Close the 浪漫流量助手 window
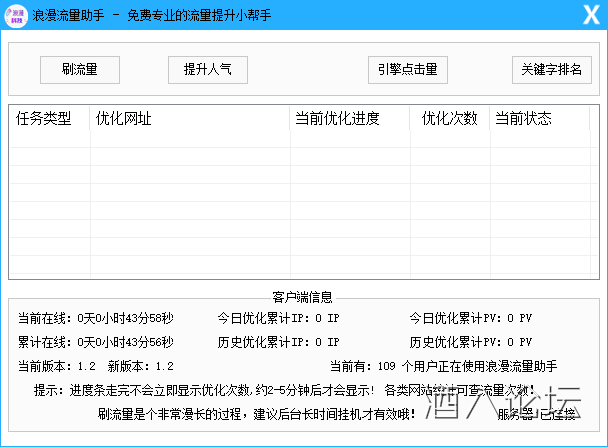The image size is (608, 447). coord(591,17)
